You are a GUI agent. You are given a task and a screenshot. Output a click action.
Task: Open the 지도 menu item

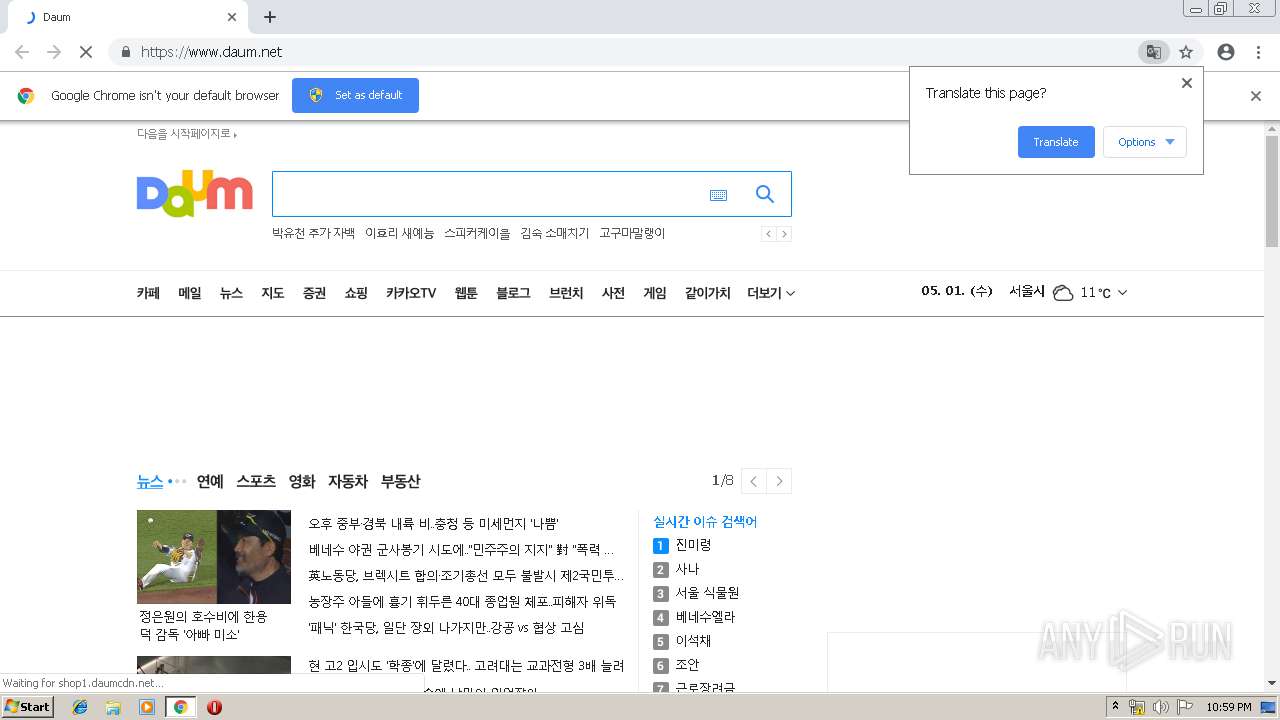pyautogui.click(x=273, y=293)
